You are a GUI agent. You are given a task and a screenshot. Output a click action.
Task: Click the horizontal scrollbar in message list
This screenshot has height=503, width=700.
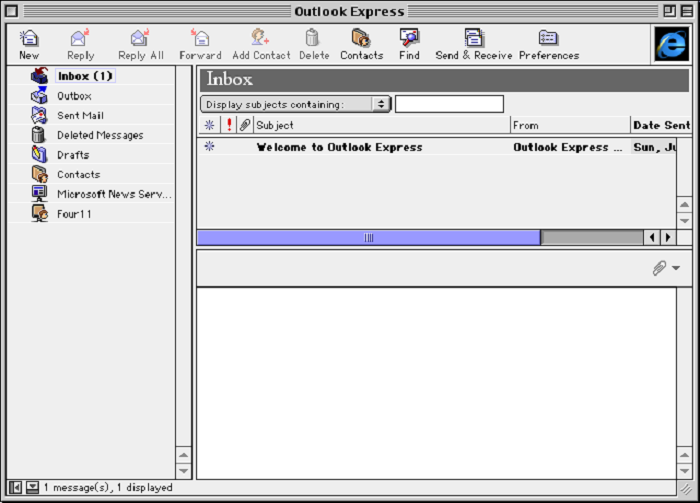[368, 238]
